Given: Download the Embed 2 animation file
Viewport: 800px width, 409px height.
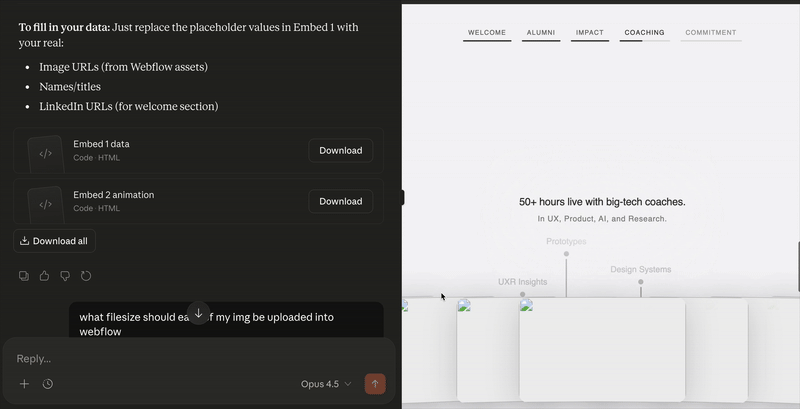Looking at the screenshot, I should [341, 201].
